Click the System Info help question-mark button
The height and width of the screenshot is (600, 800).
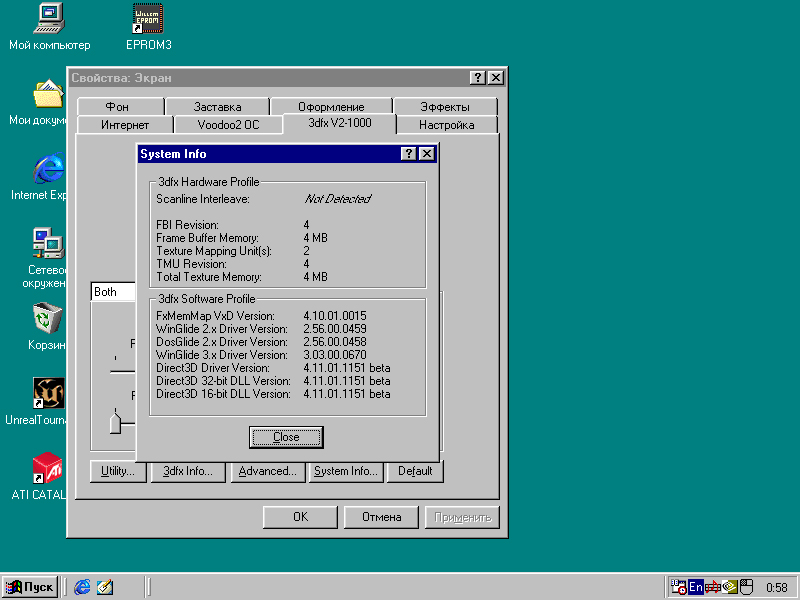[x=409, y=154]
